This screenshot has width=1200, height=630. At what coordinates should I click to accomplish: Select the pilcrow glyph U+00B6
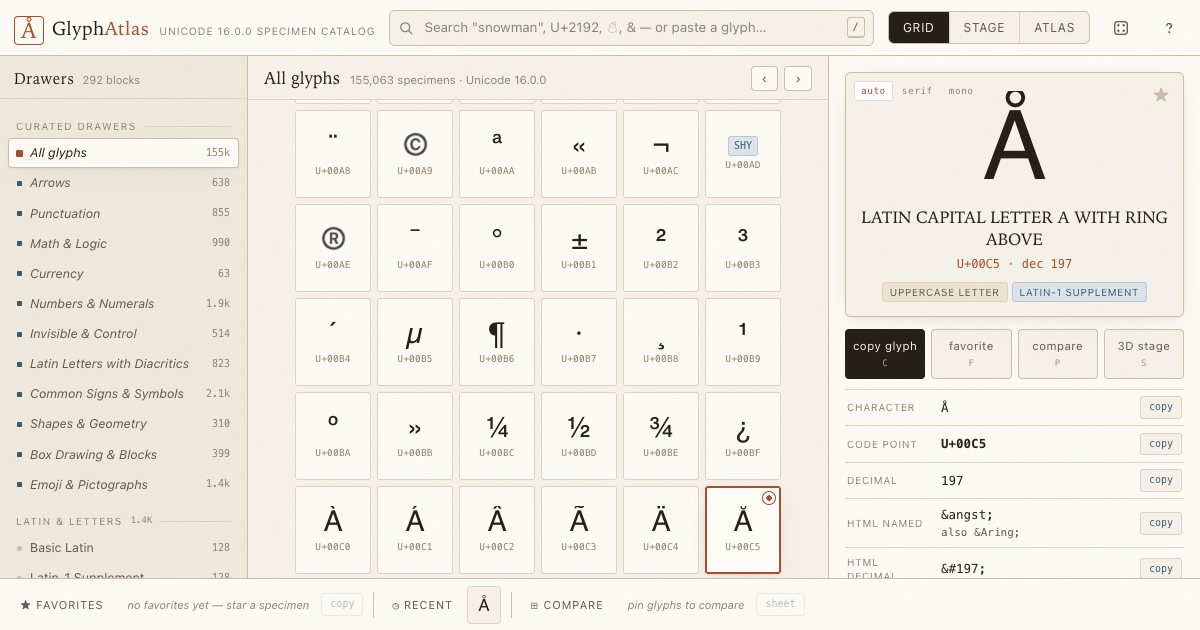(497, 341)
